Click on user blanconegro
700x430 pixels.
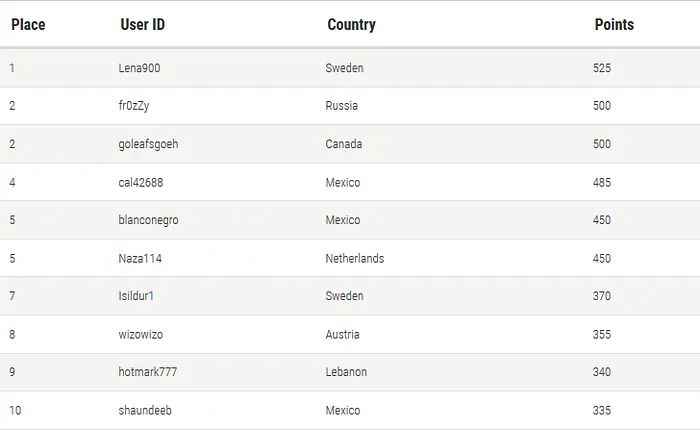pyautogui.click(x=148, y=220)
